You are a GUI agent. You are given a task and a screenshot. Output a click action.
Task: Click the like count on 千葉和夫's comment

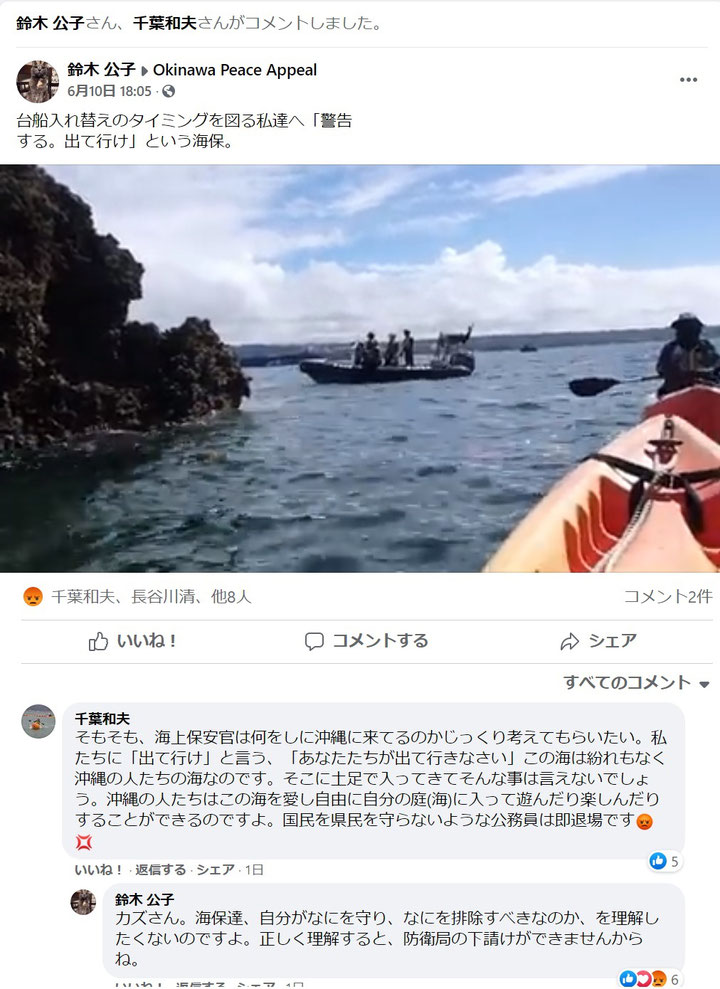click(x=665, y=861)
